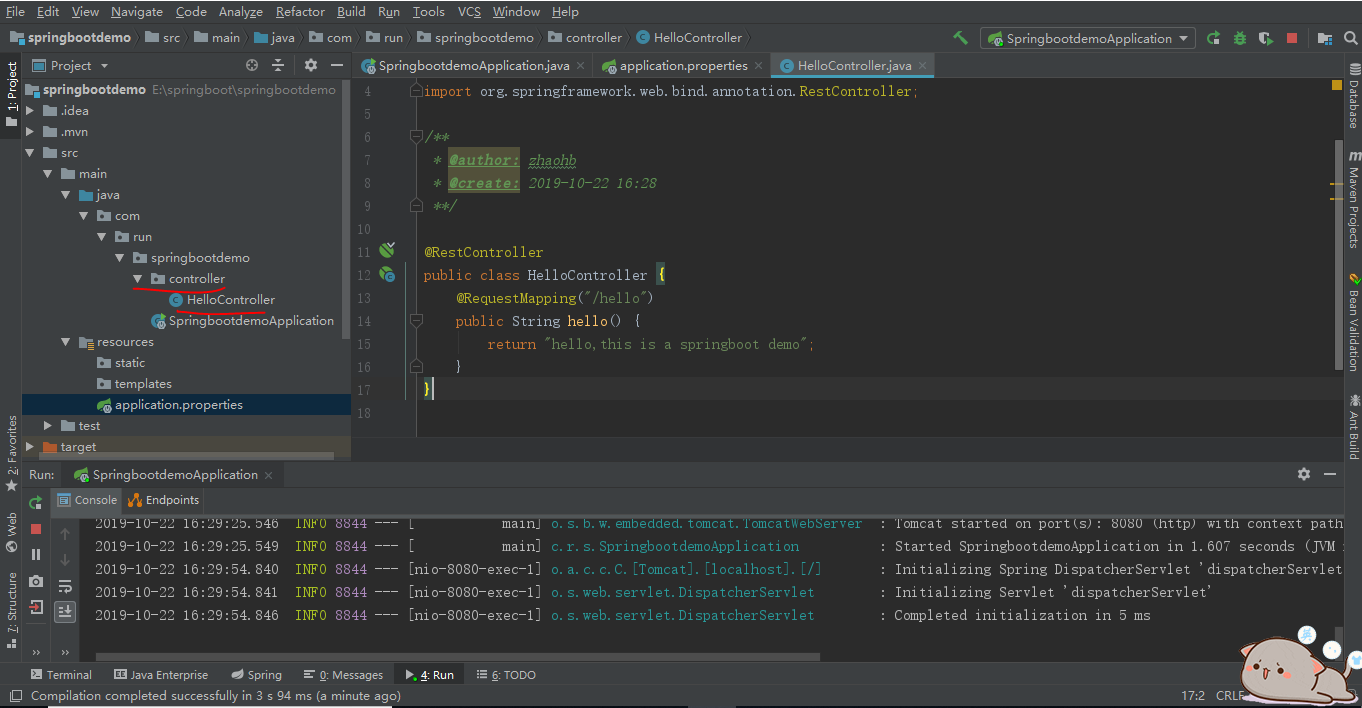Open the Terminal tool window
The image size is (1362, 708).
tap(61, 675)
